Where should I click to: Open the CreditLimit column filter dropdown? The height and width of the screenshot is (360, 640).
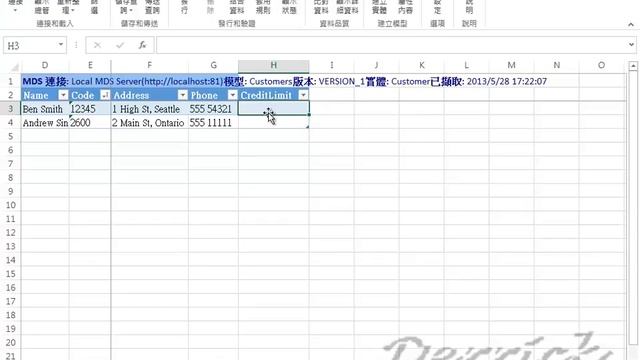tap(303, 95)
